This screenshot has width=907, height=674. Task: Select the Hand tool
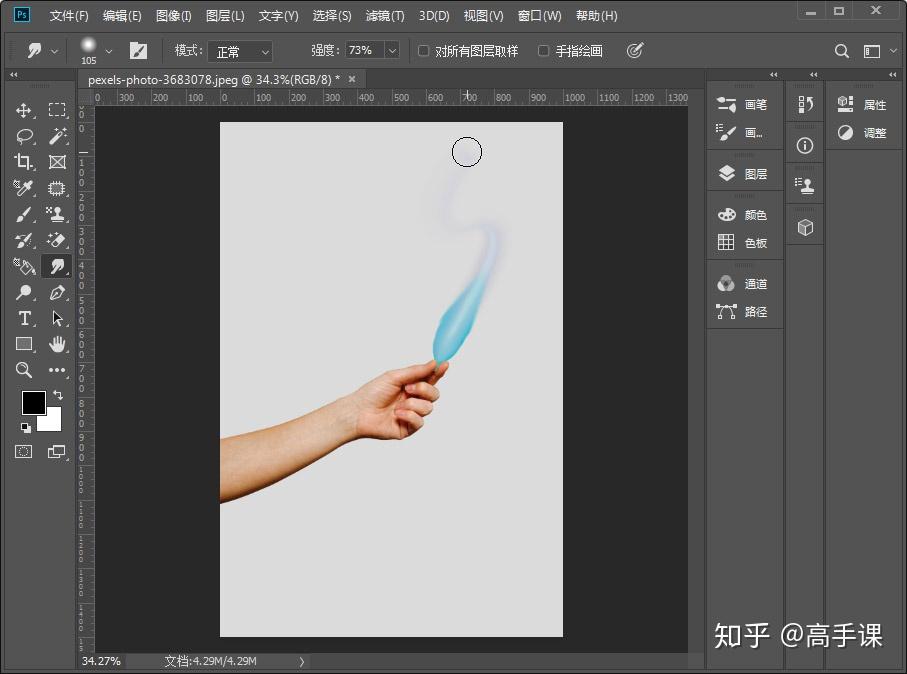pyautogui.click(x=57, y=344)
